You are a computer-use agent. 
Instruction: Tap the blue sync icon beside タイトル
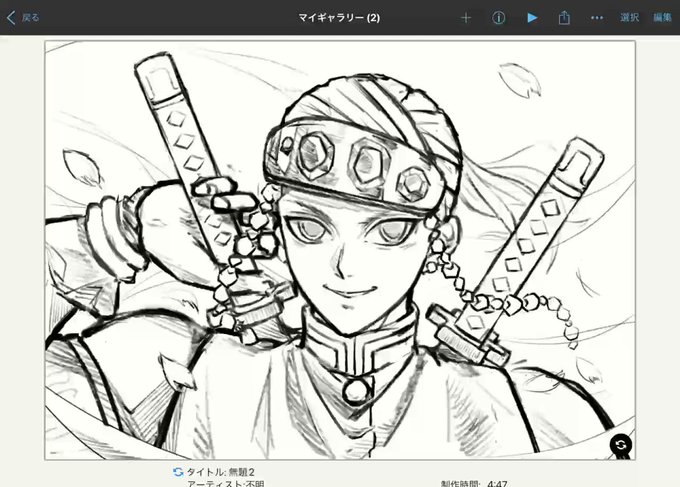coord(178,472)
